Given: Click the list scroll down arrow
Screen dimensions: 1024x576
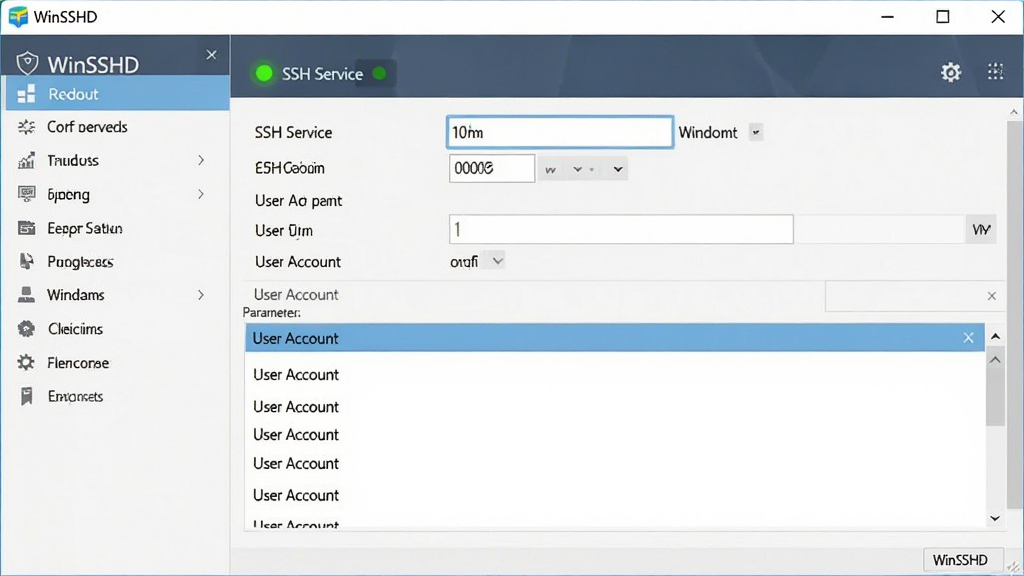Looking at the screenshot, I should [x=995, y=519].
